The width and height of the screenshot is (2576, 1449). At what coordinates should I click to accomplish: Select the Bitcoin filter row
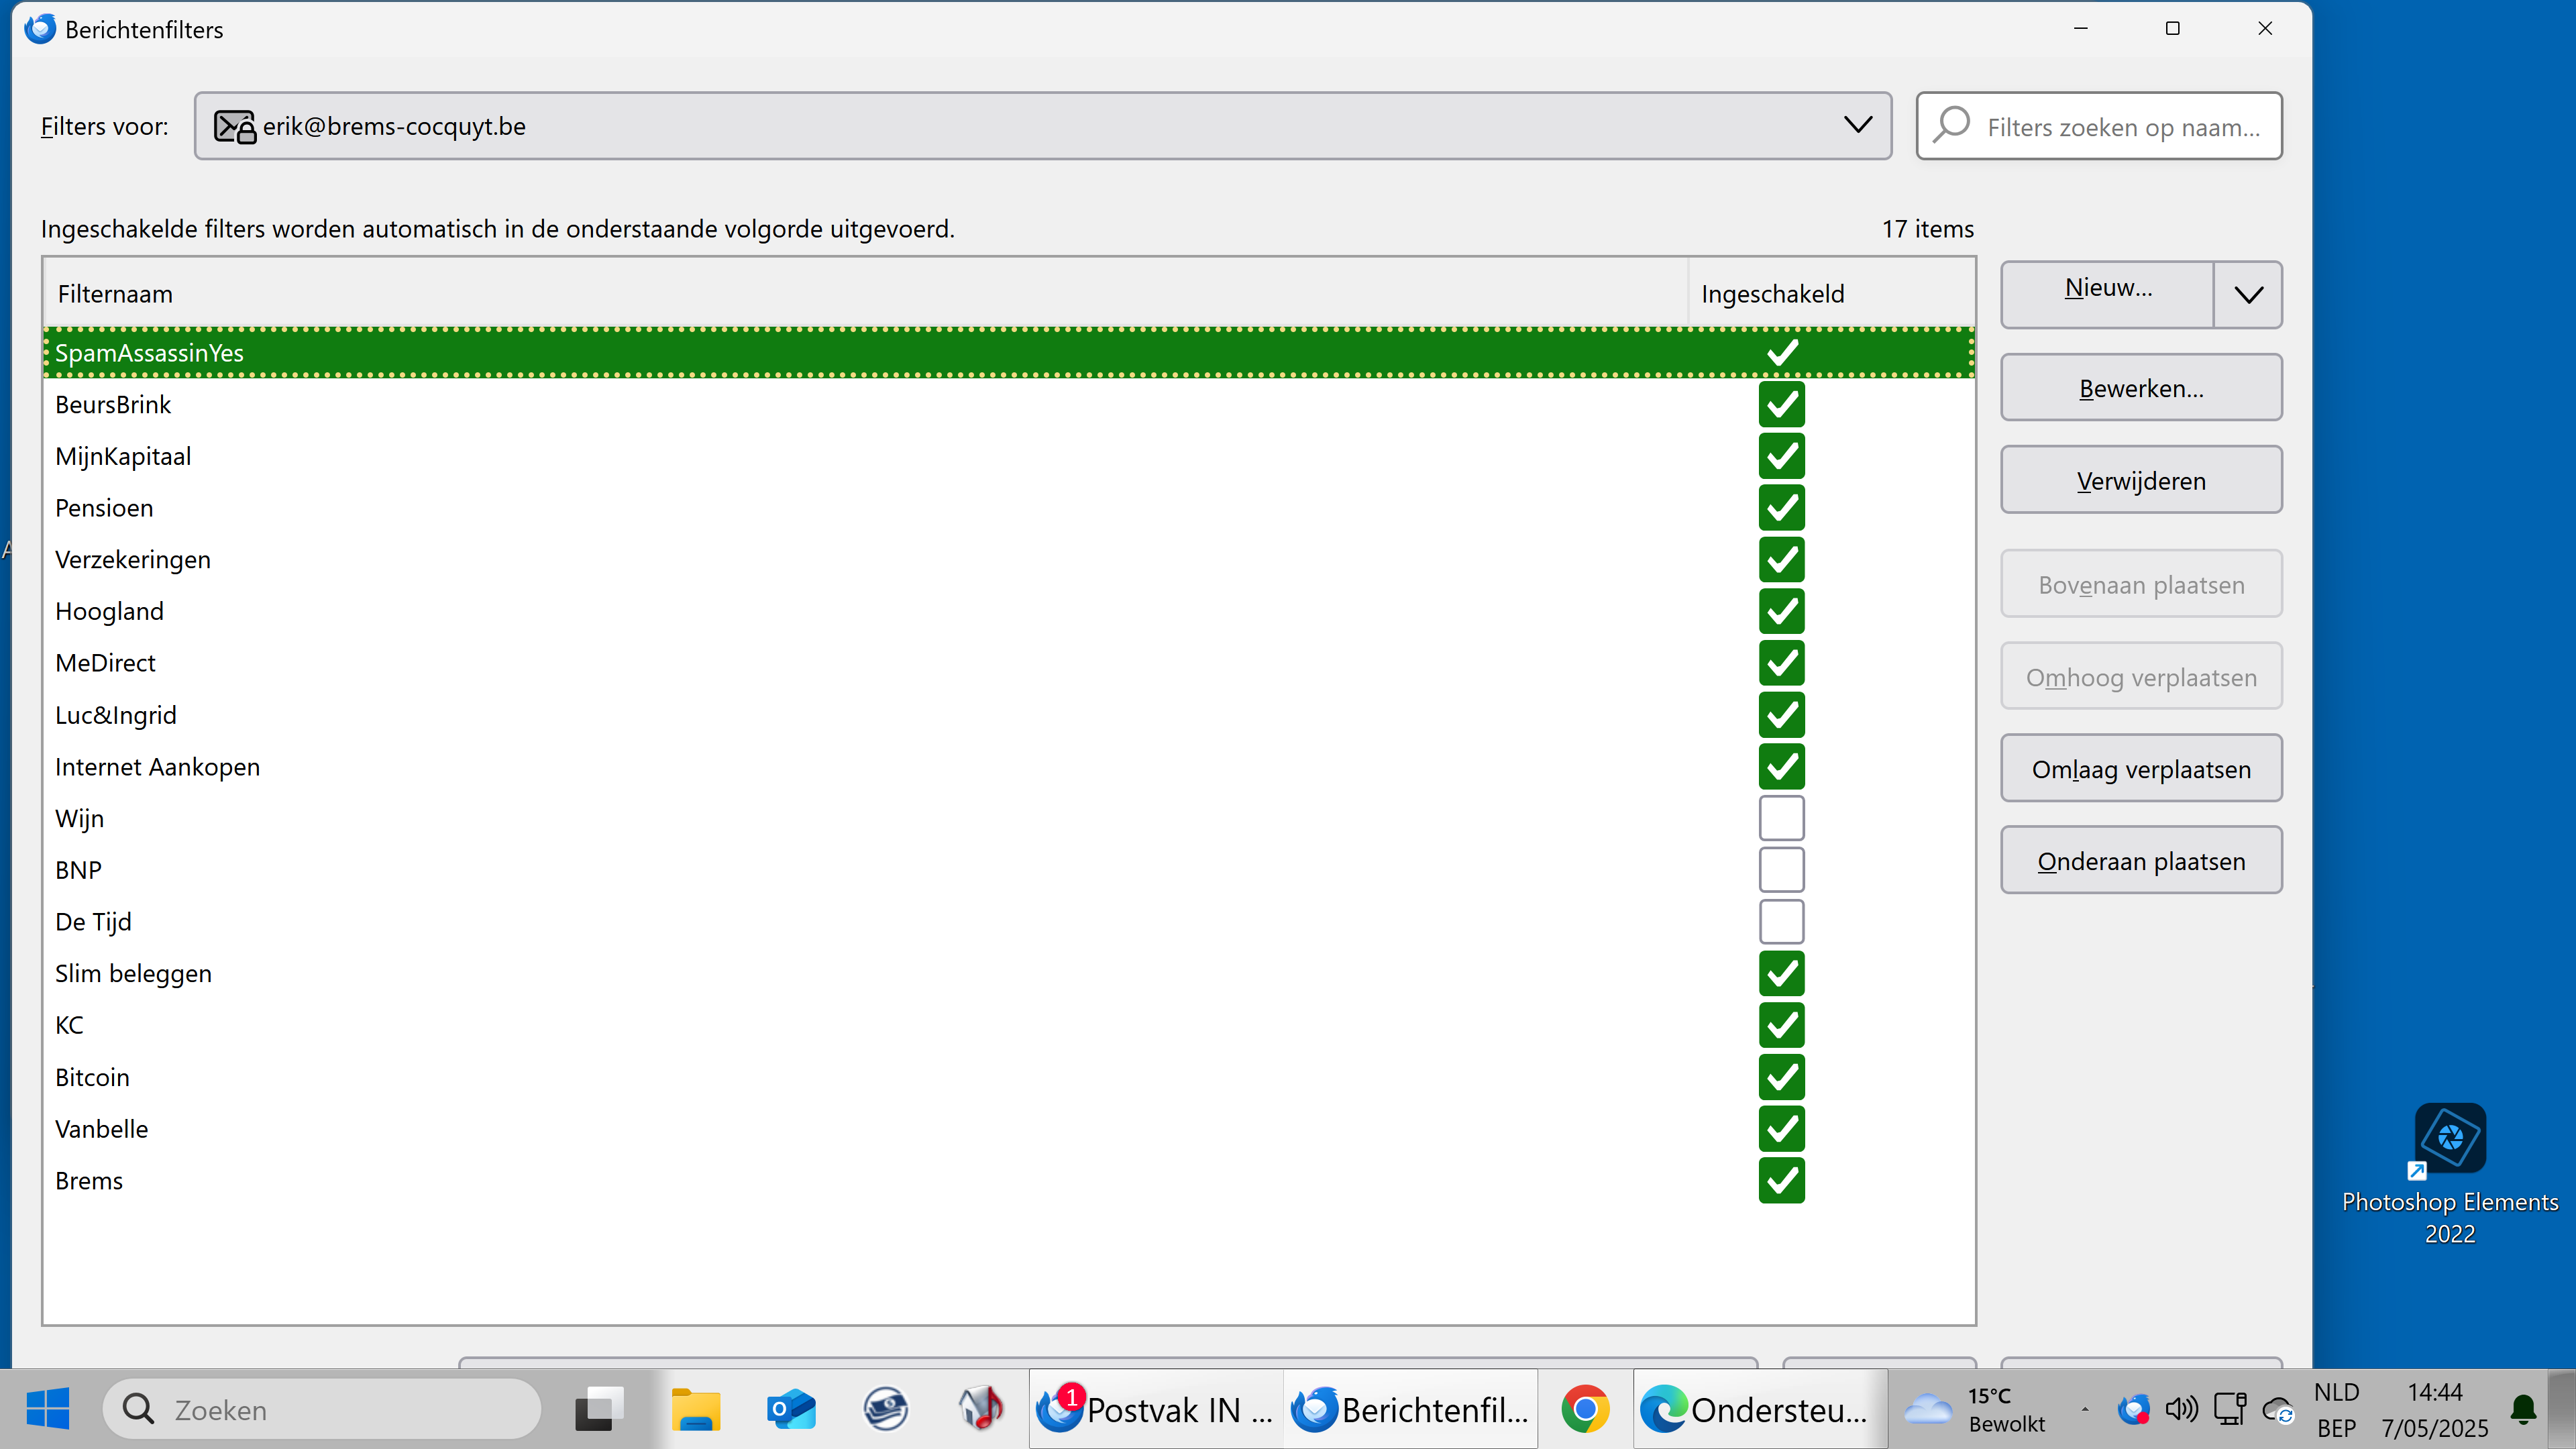pyautogui.click(x=93, y=1077)
